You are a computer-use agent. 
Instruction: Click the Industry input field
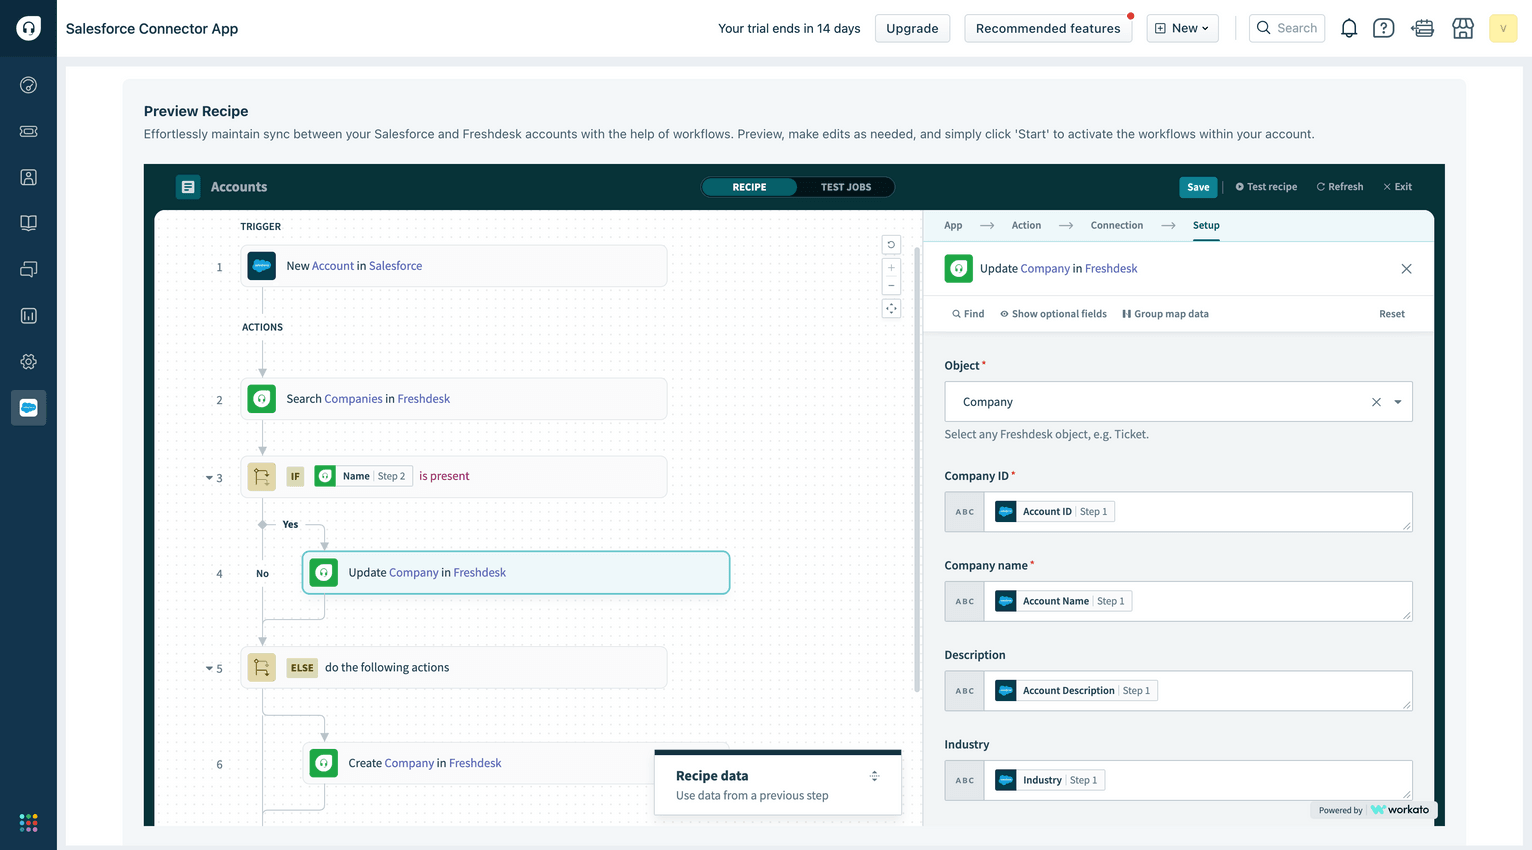(1178, 780)
